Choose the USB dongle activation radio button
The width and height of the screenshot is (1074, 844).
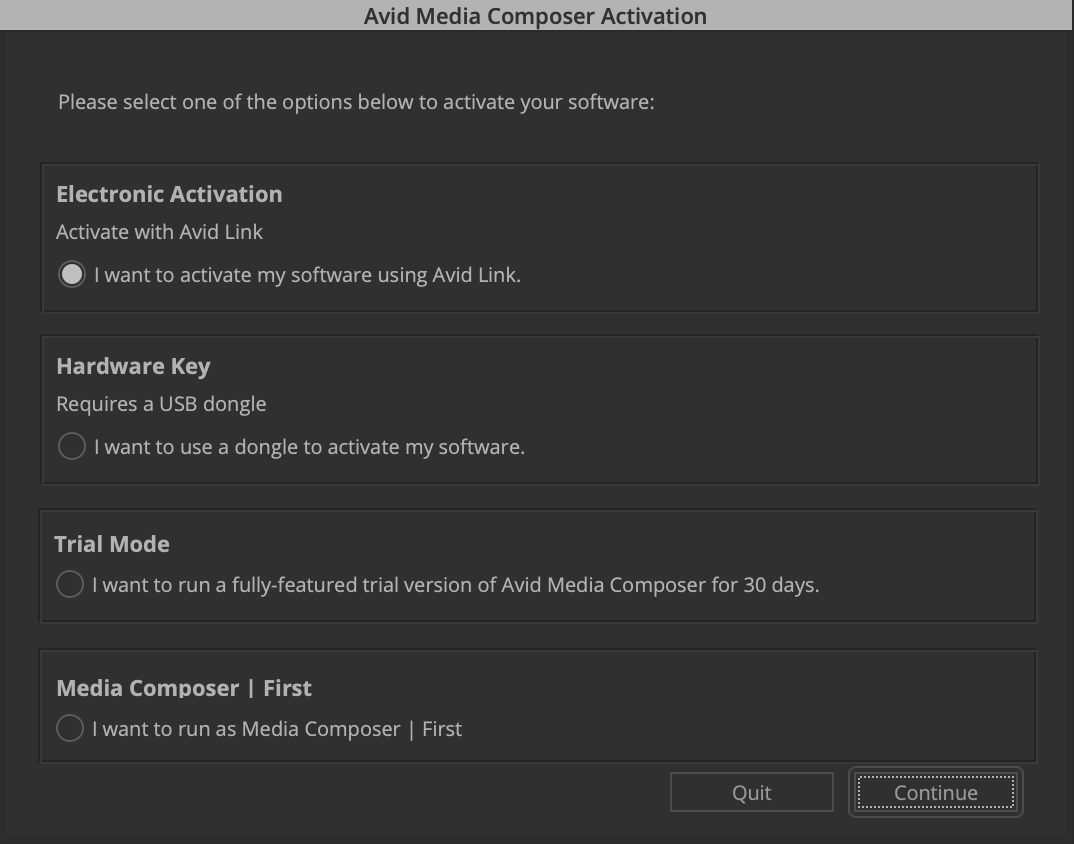click(72, 447)
